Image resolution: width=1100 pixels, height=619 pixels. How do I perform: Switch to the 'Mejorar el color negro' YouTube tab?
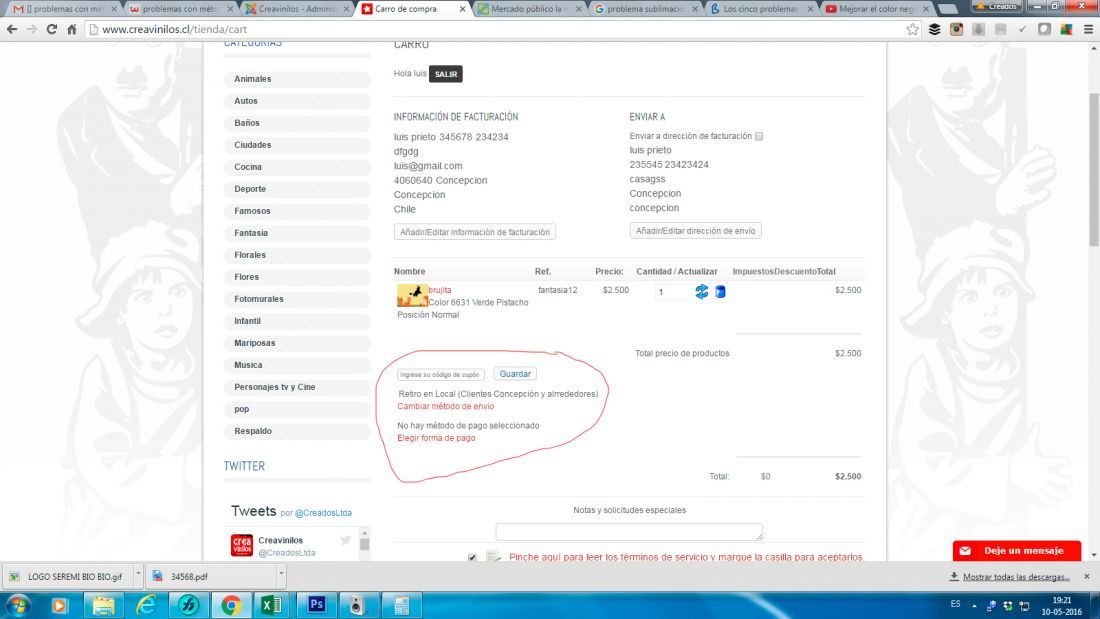(x=876, y=9)
